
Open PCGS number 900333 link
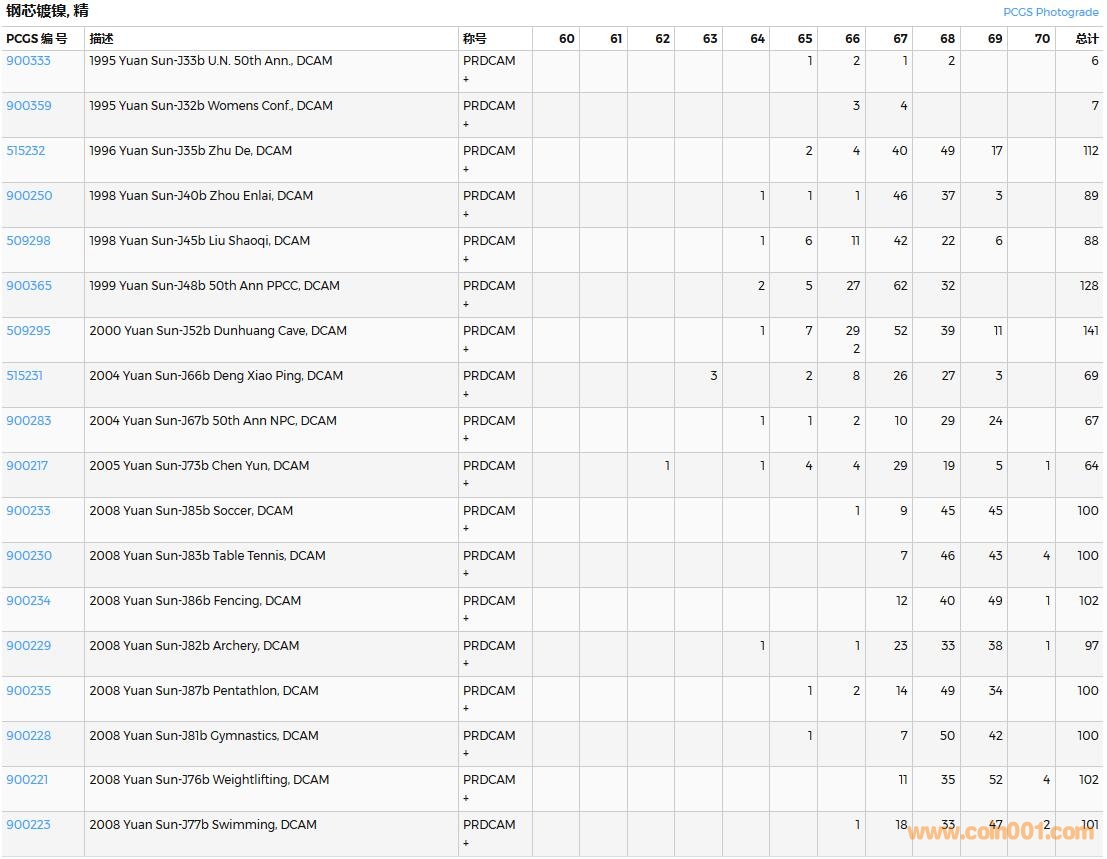pyautogui.click(x=28, y=61)
